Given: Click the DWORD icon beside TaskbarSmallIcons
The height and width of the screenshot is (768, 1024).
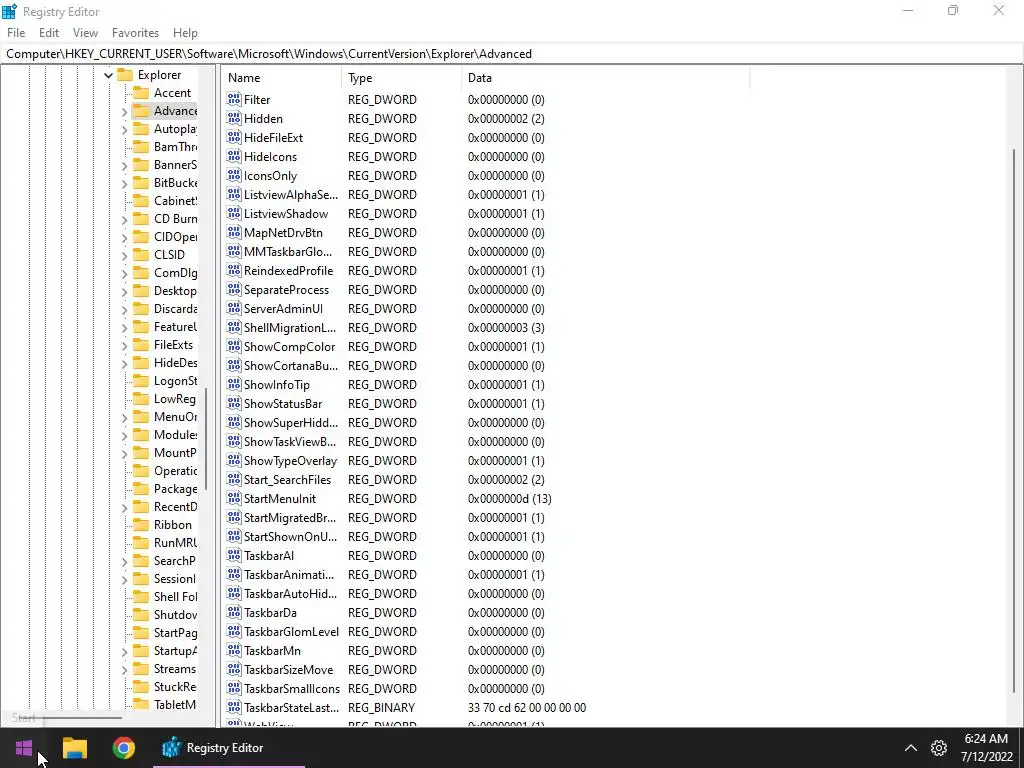Looking at the screenshot, I should (x=234, y=688).
